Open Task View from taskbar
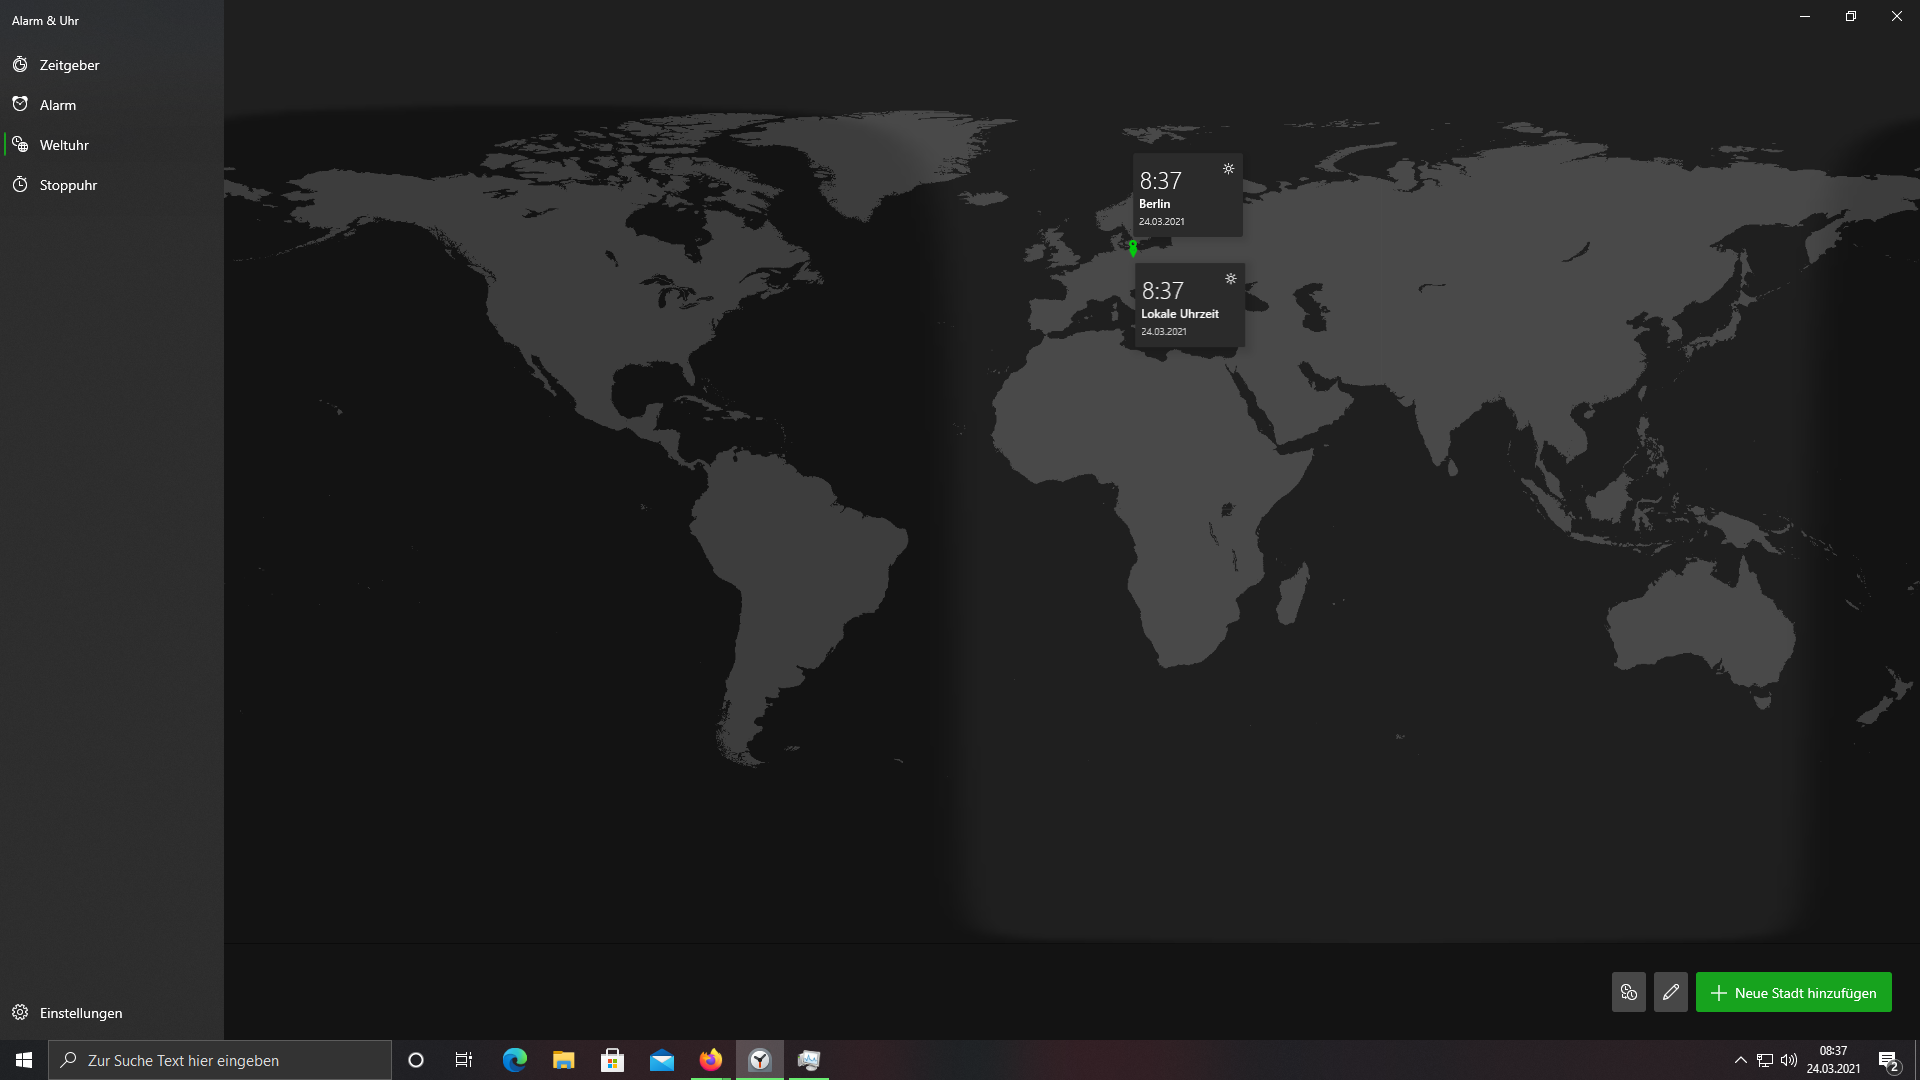The height and width of the screenshot is (1080, 1920). point(464,1060)
